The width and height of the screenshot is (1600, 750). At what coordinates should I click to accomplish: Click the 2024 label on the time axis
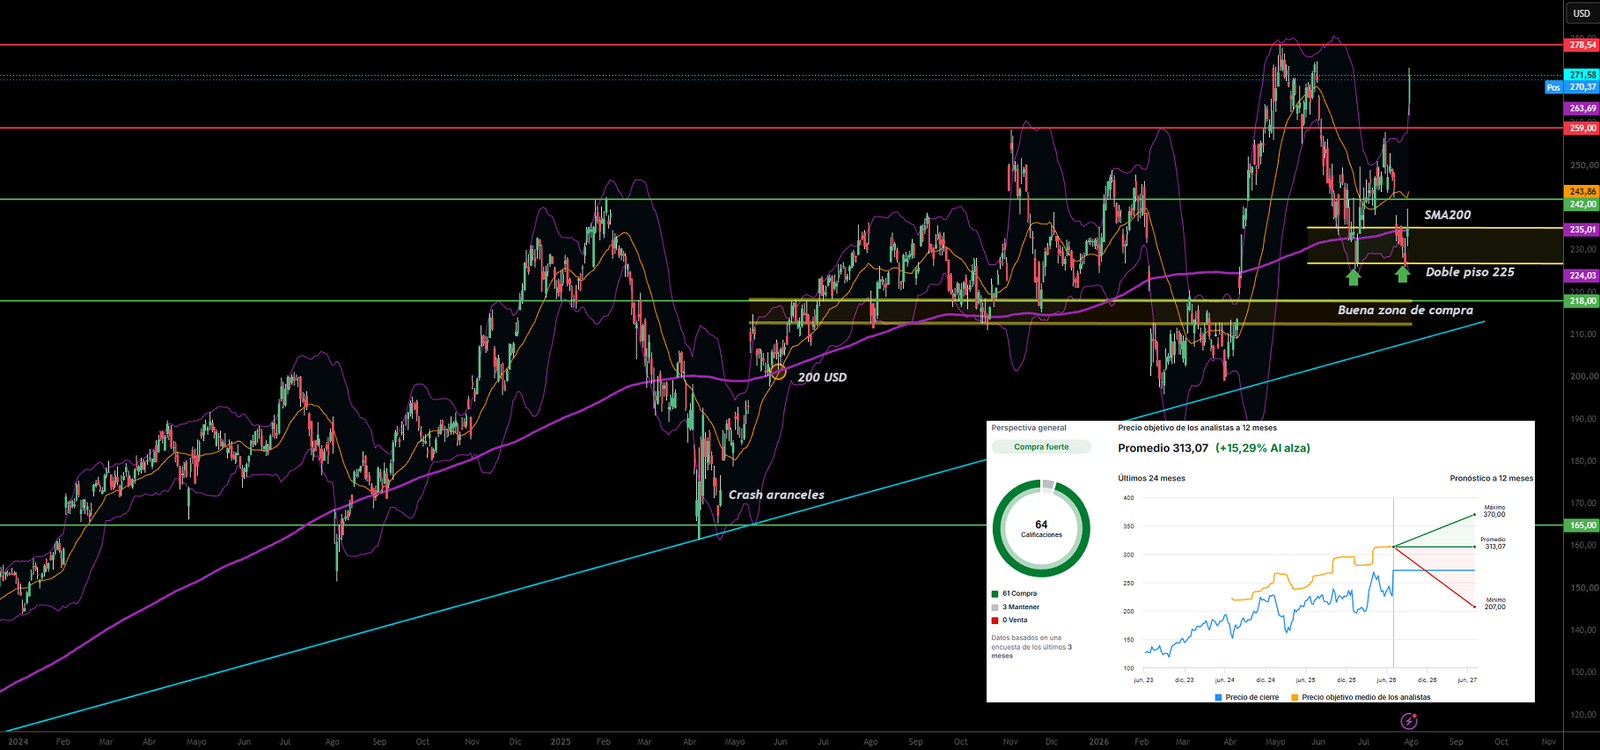click(x=18, y=742)
